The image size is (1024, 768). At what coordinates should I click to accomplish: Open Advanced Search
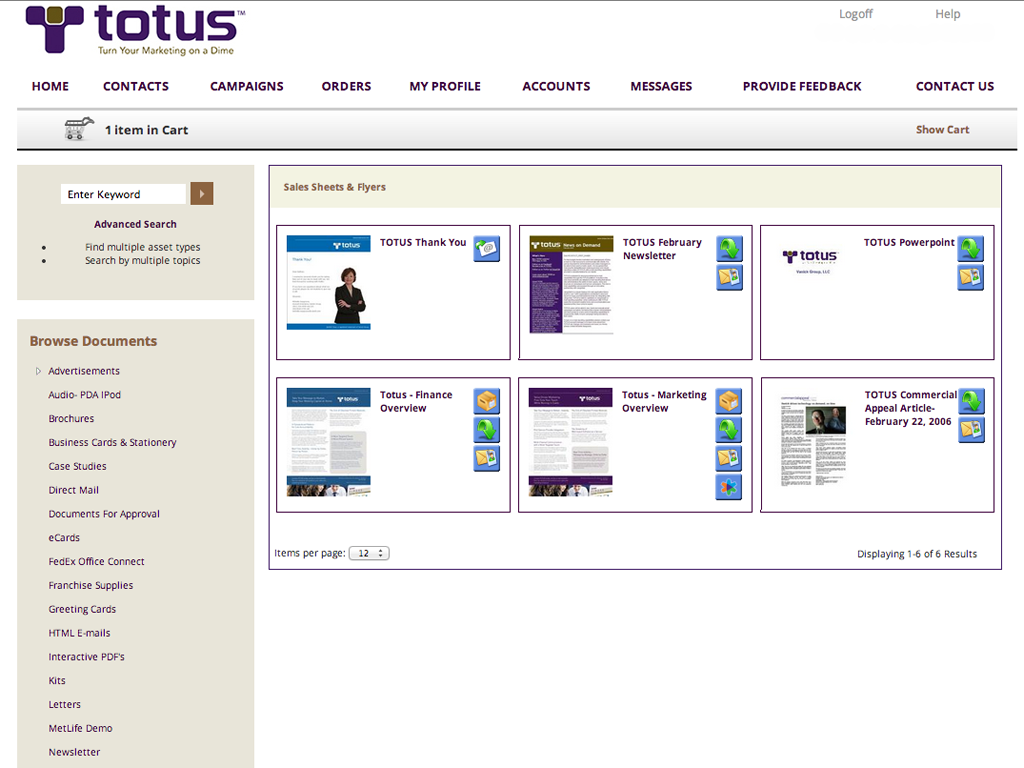coord(135,224)
